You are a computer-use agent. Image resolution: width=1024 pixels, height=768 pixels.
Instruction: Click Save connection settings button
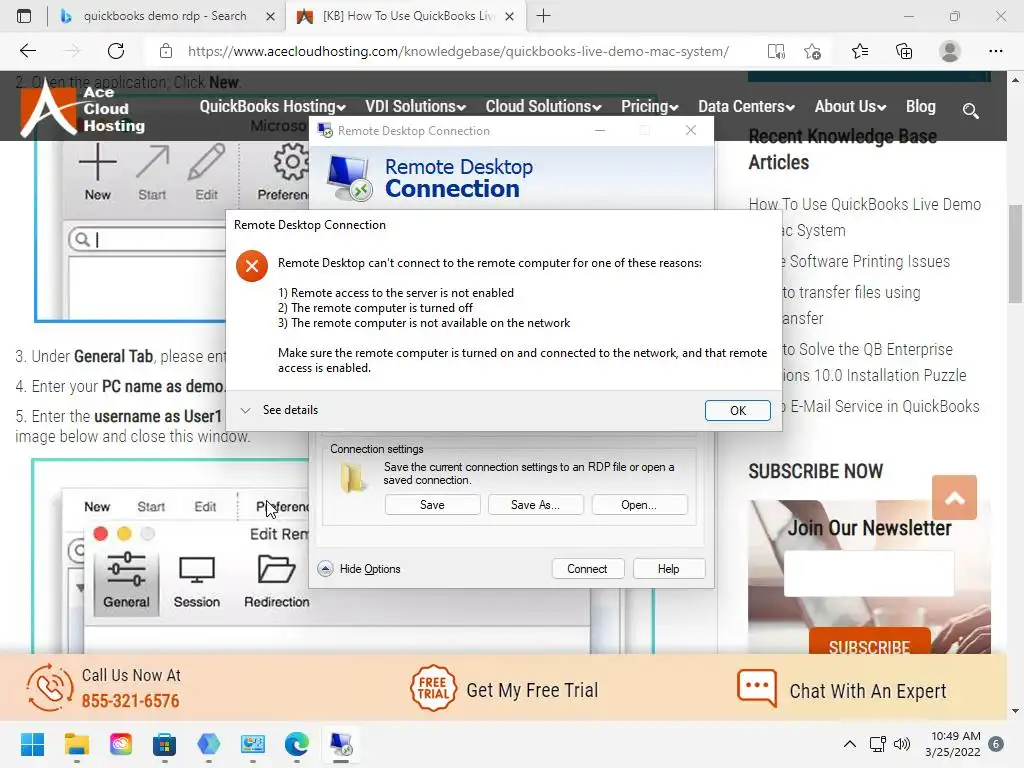click(432, 505)
